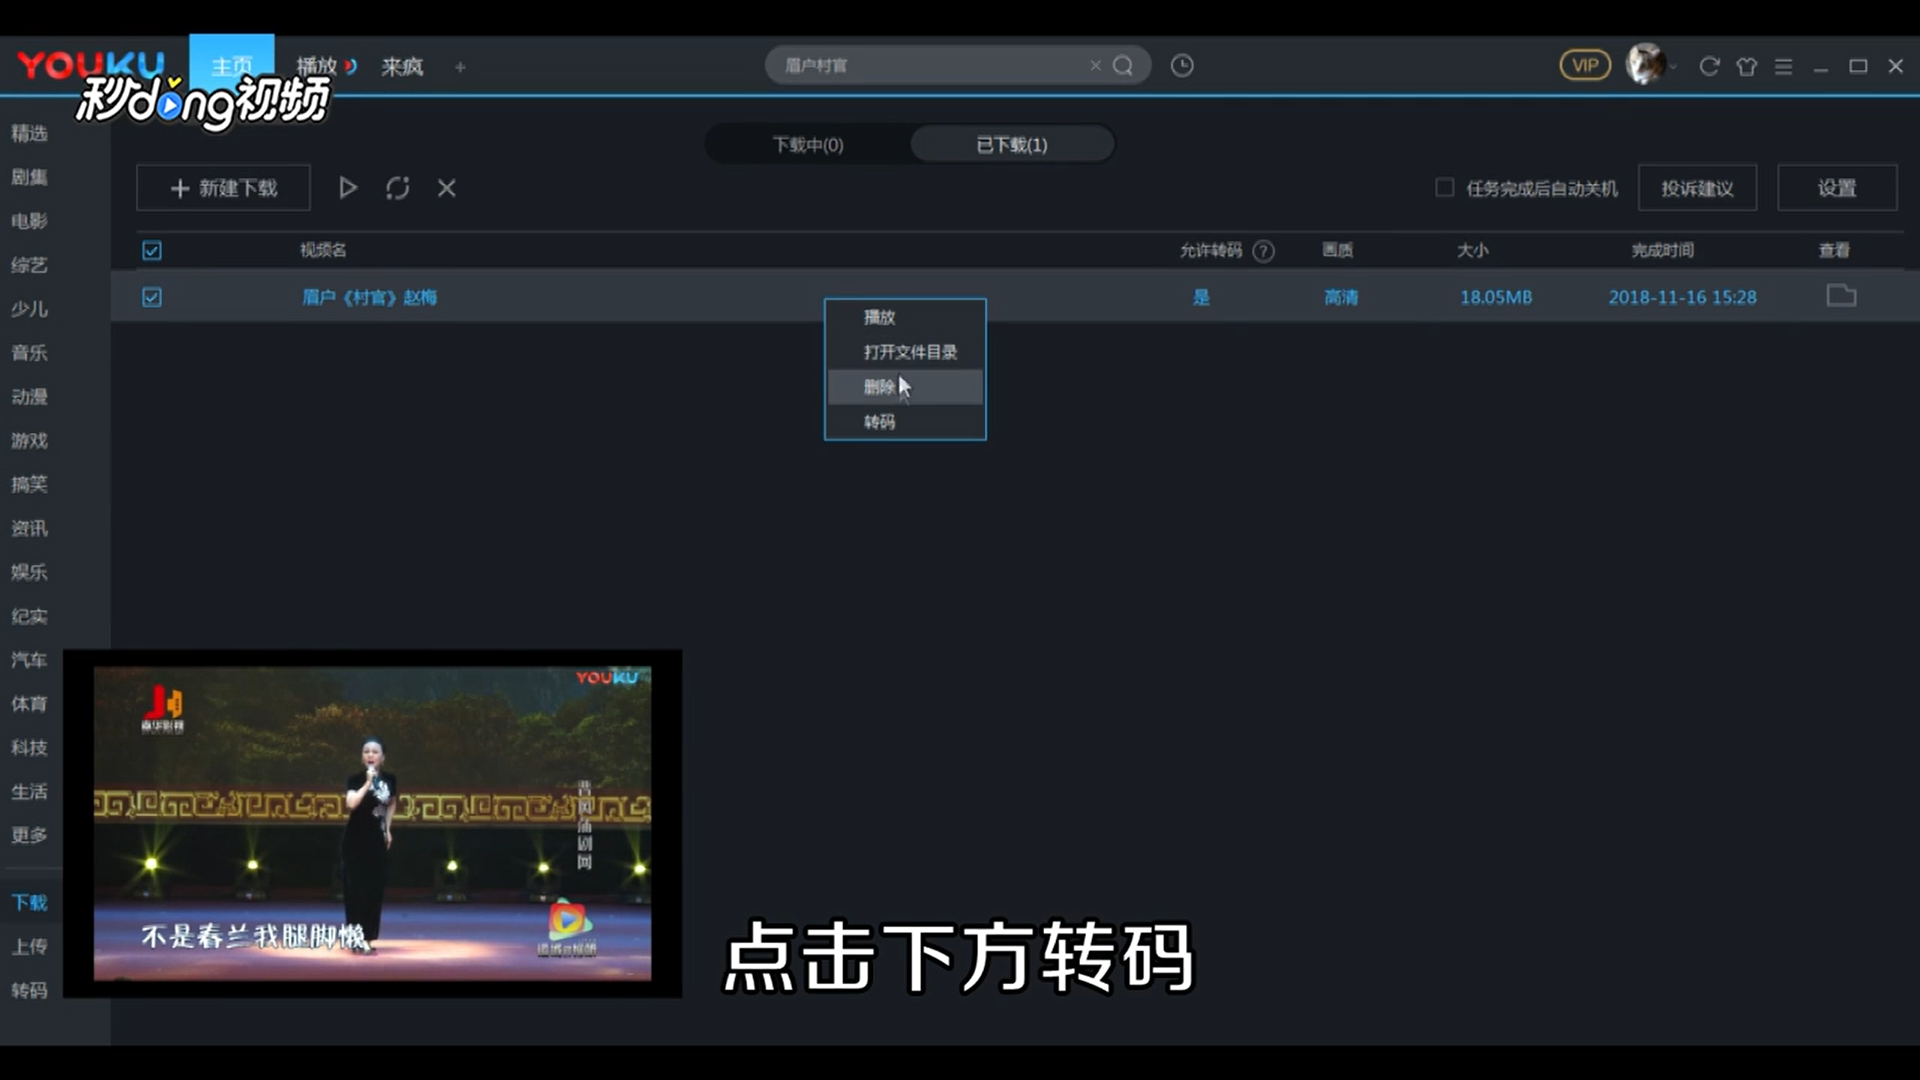
Task: Open 转码 in the left sidebar
Action: (x=30, y=991)
